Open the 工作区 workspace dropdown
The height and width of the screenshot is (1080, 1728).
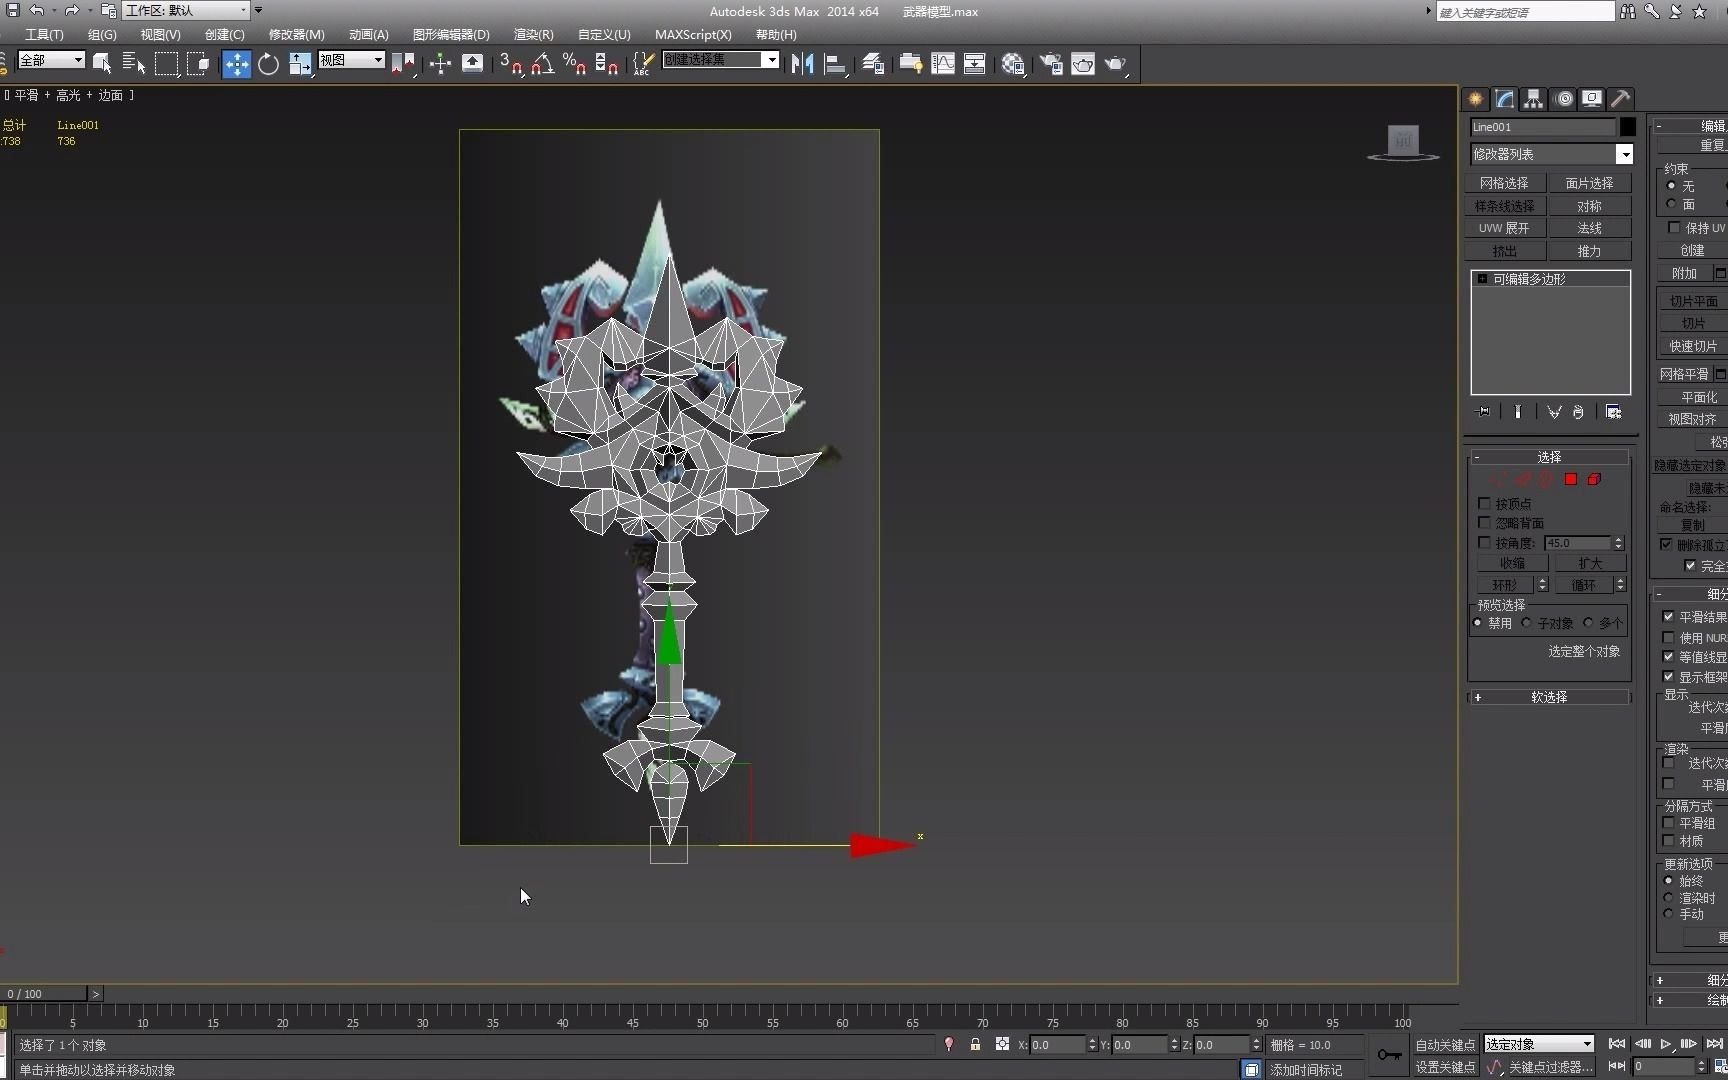coord(186,10)
